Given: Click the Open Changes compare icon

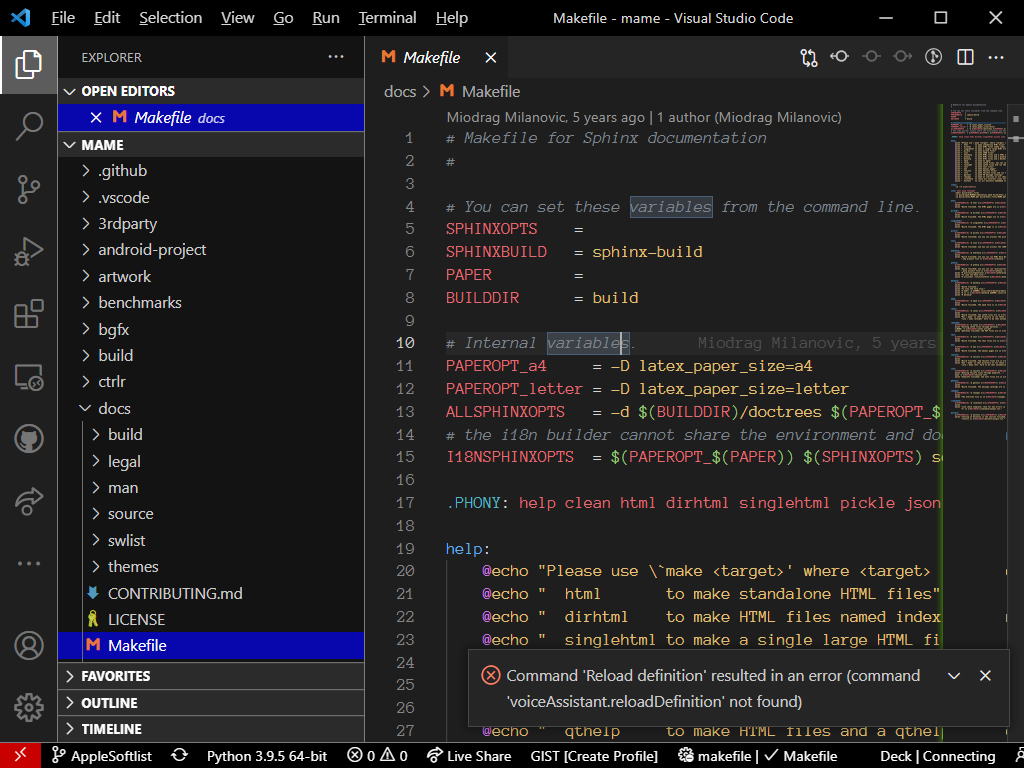Looking at the screenshot, I should pyautogui.click(x=808, y=58).
